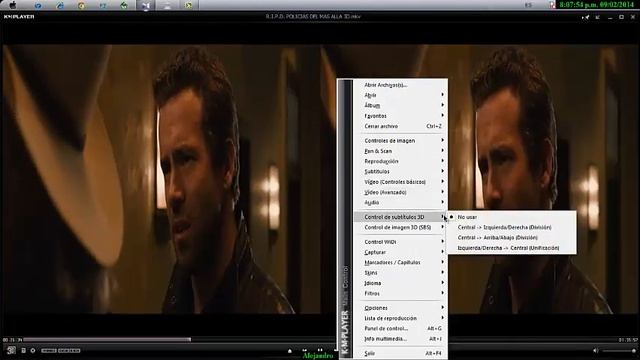The image size is (640, 360).
Task: Click the KMPlayer logo in the title bar
Action: (x=19, y=16)
